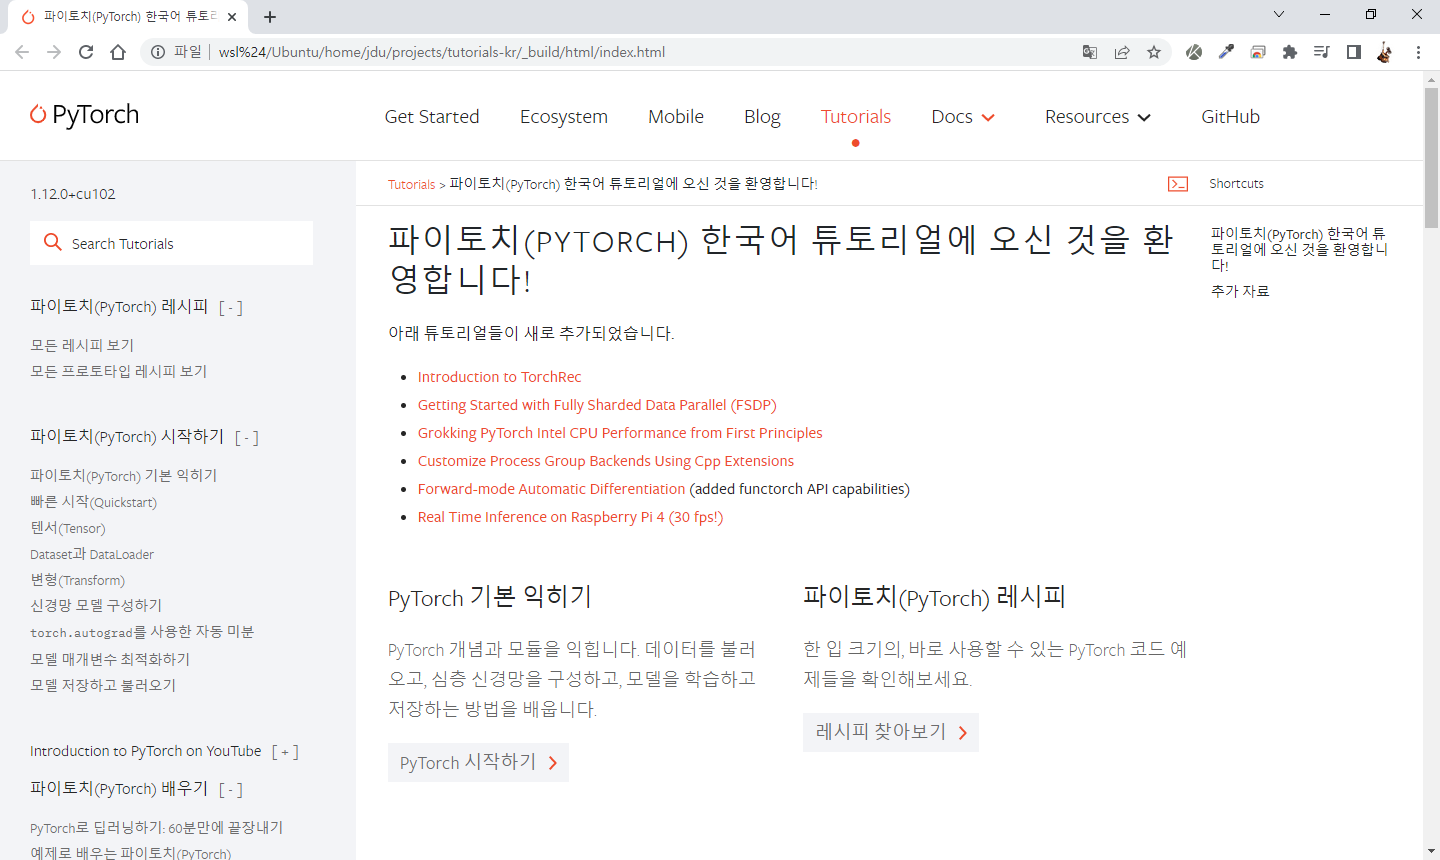Click the Tutorials breadcrumb link

pos(412,185)
